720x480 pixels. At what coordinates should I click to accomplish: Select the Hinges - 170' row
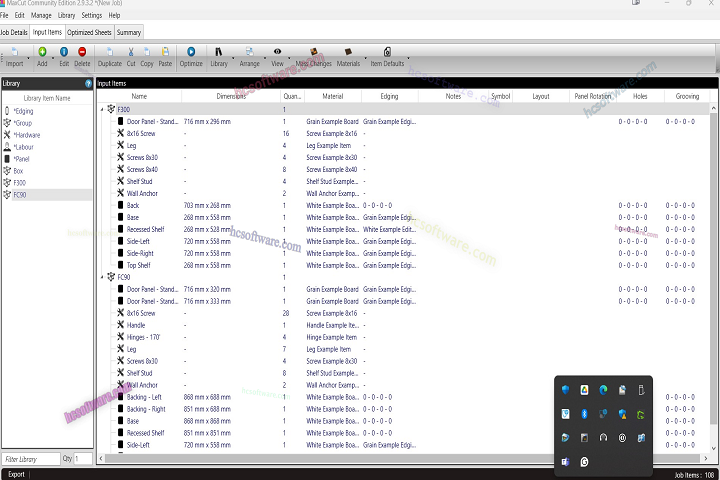[x=404, y=337]
